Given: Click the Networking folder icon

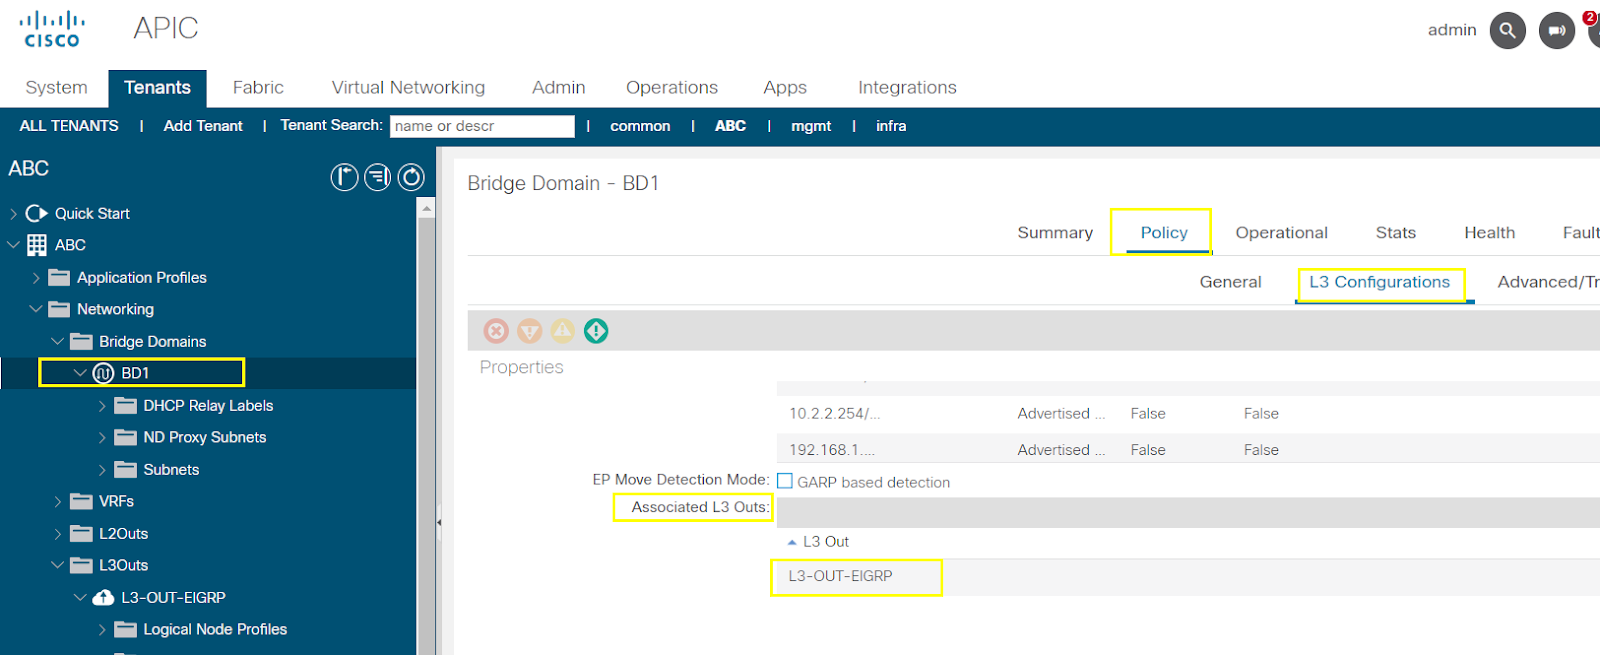Looking at the screenshot, I should pyautogui.click(x=60, y=309).
